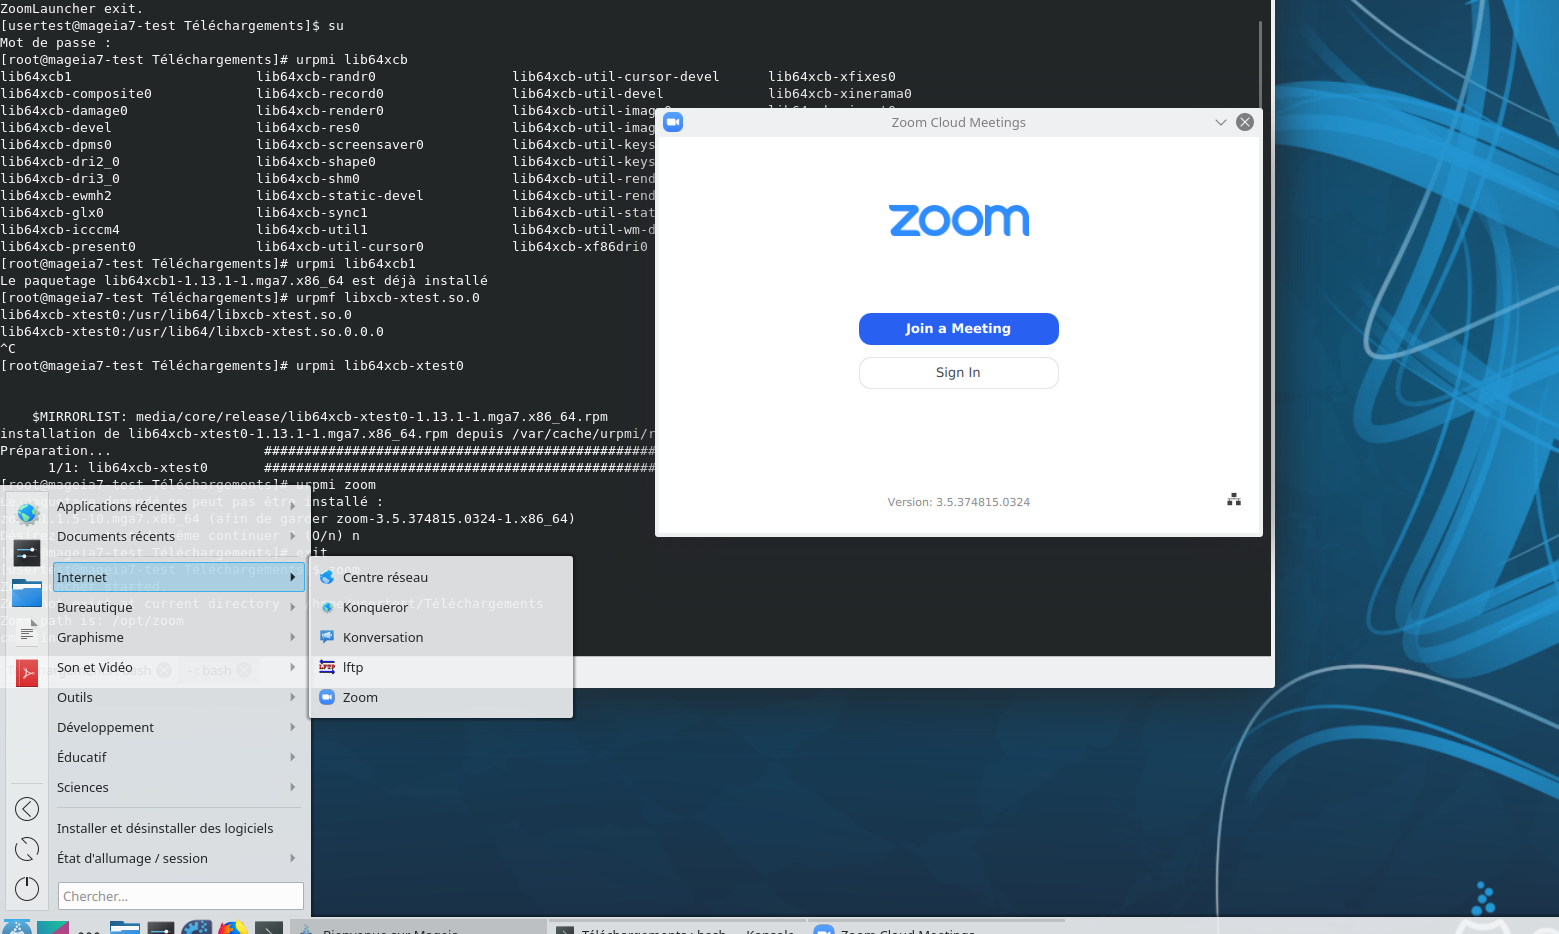
Task: Expand Graphisme category arrow
Action: point(293,637)
